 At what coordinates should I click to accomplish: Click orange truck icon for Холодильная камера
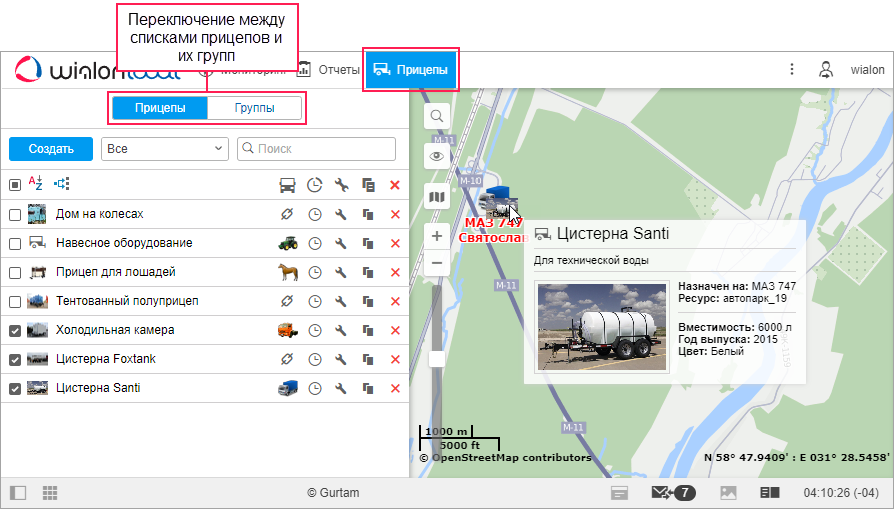click(288, 330)
